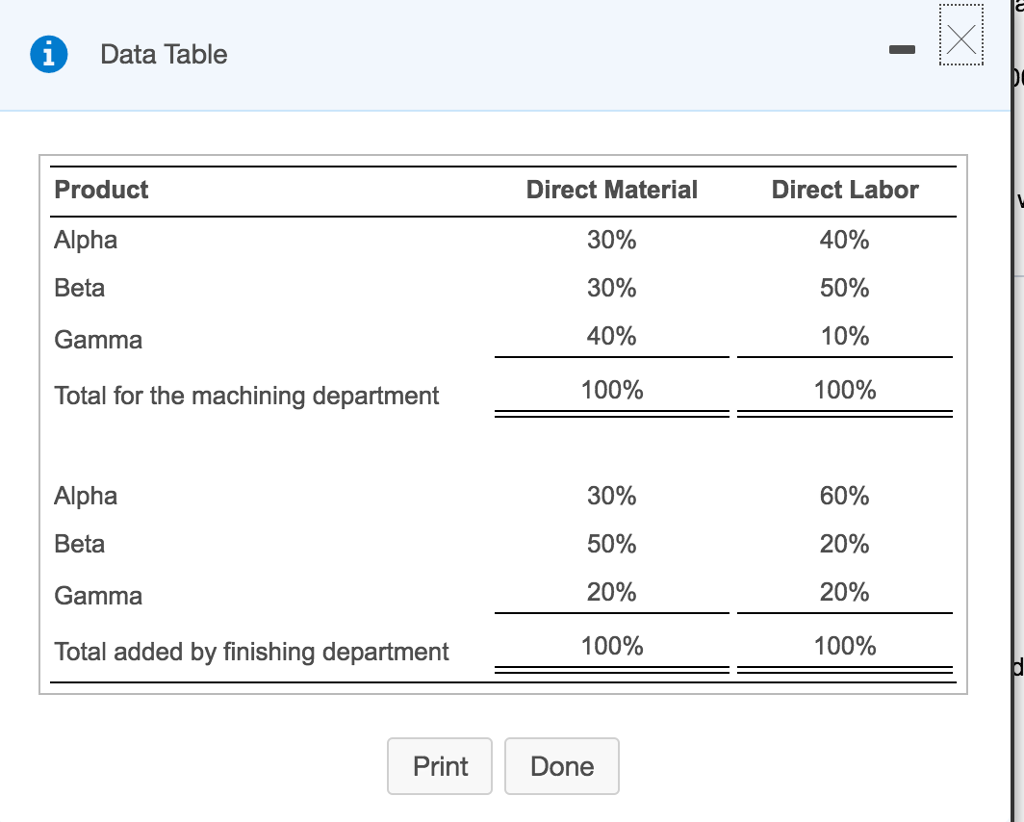
Task: Select the Data Table title text
Action: (163, 55)
